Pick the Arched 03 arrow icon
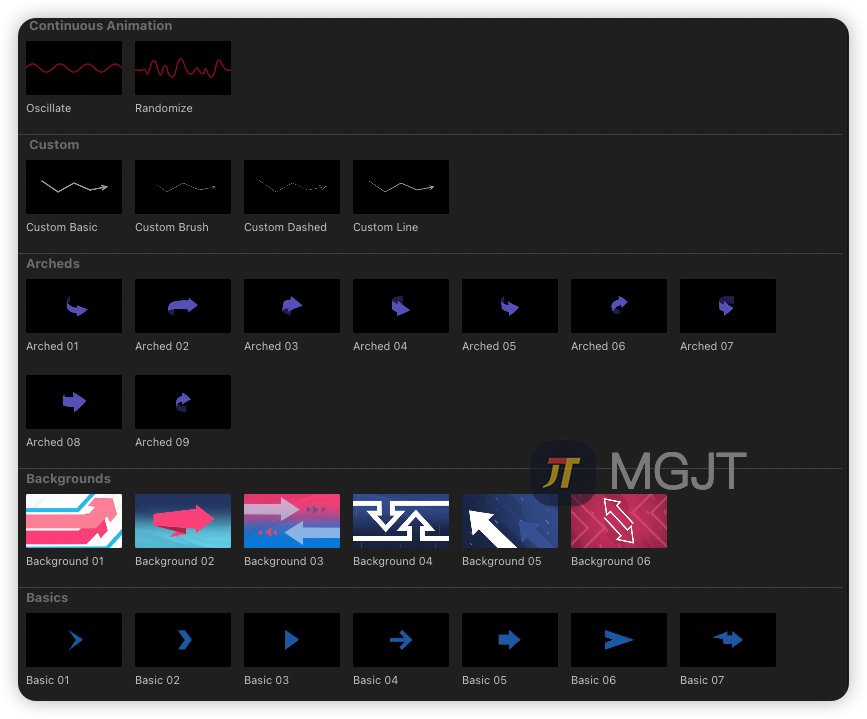The image size is (867, 719). coord(292,306)
